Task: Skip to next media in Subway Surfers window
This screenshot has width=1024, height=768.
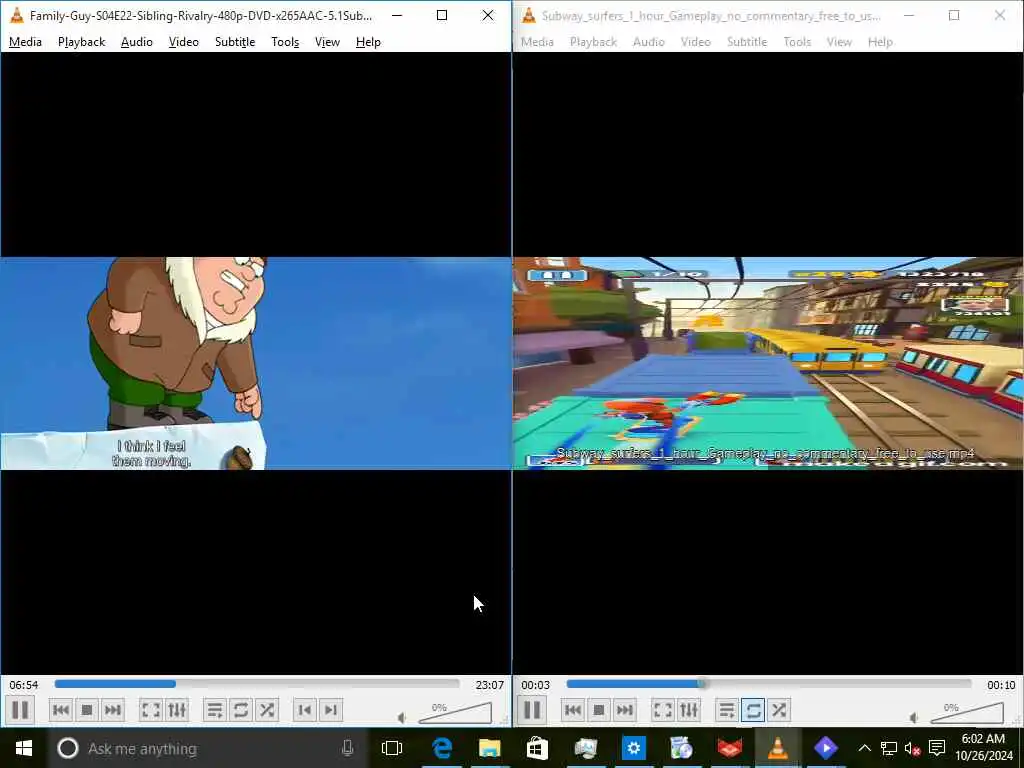Action: (x=625, y=710)
